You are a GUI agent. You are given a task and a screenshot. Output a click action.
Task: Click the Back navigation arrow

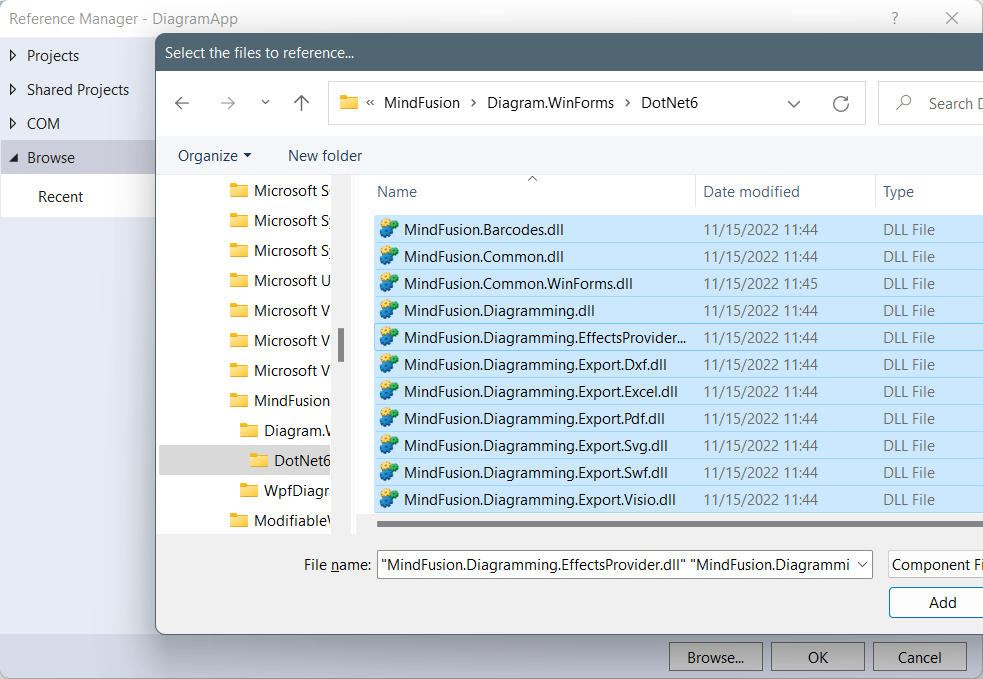point(182,103)
